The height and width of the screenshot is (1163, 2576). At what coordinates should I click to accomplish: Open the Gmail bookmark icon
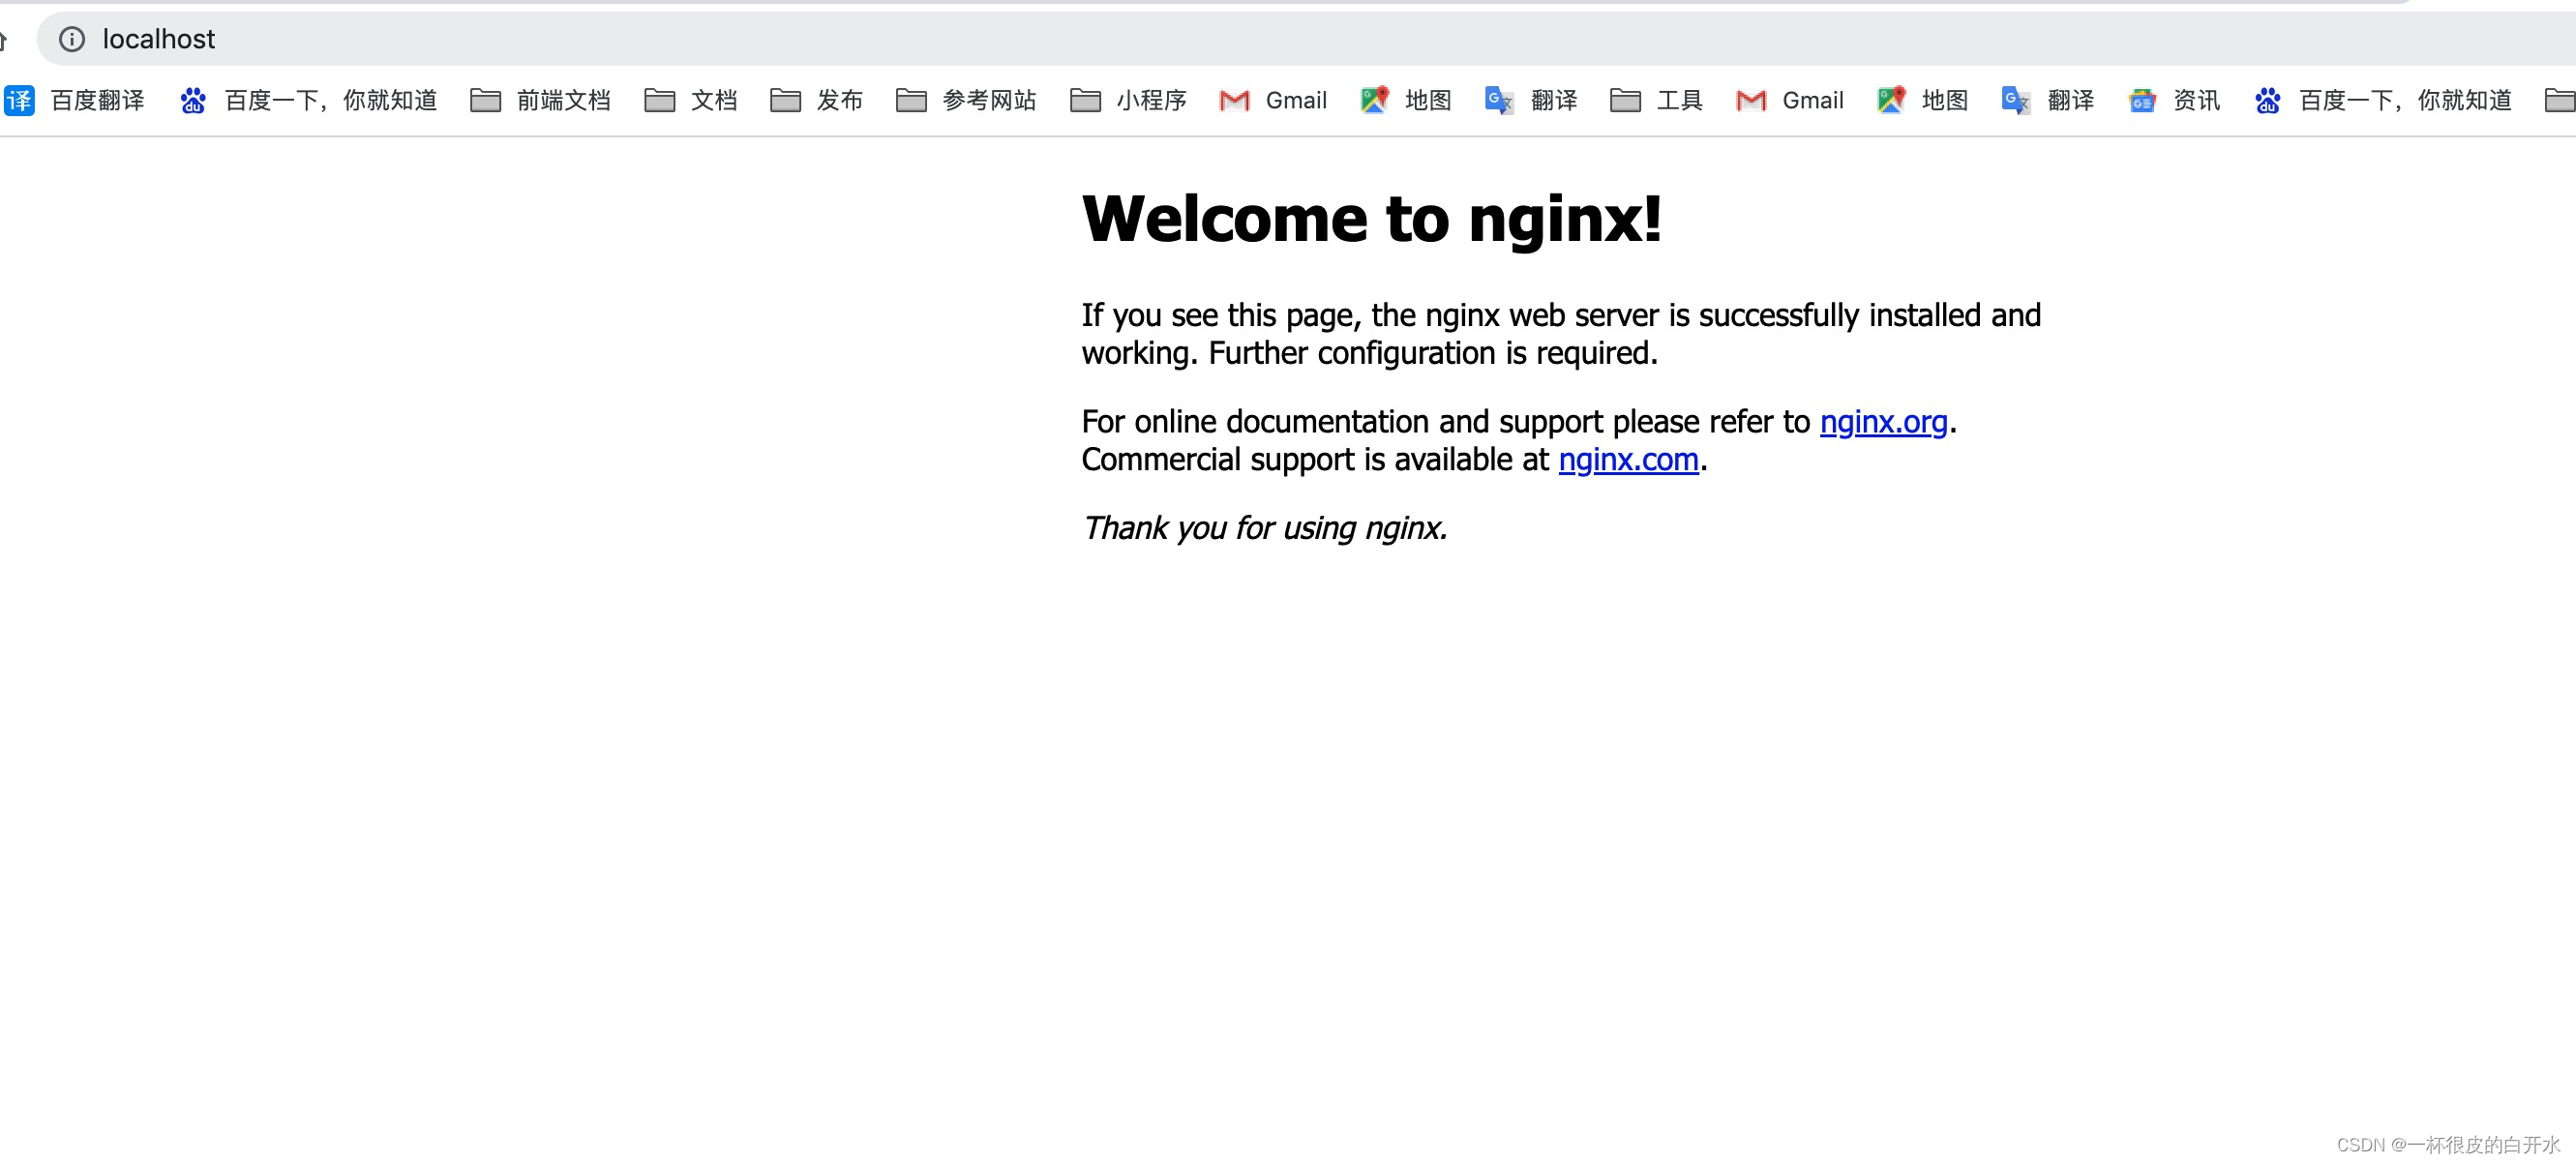1234,100
